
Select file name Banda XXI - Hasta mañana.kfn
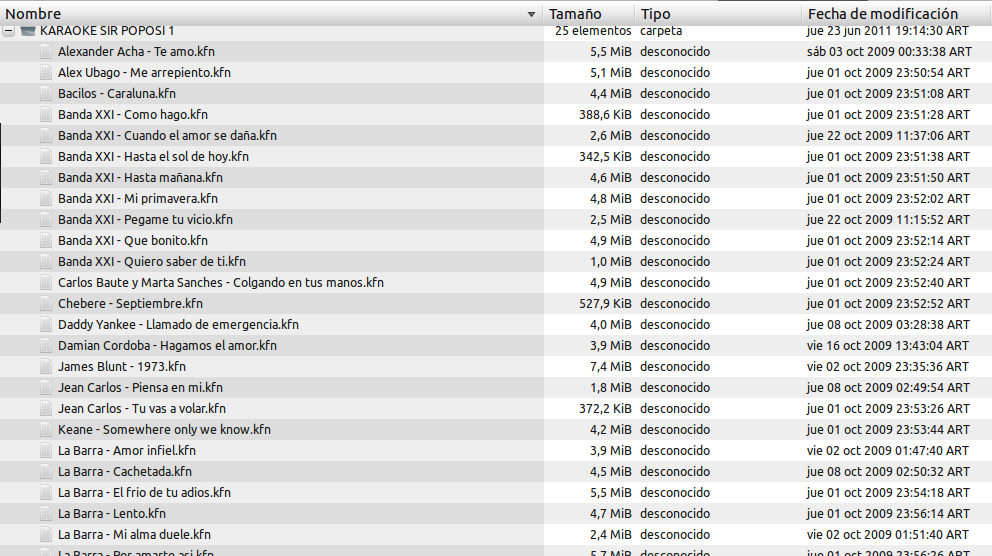pyautogui.click(x=140, y=178)
